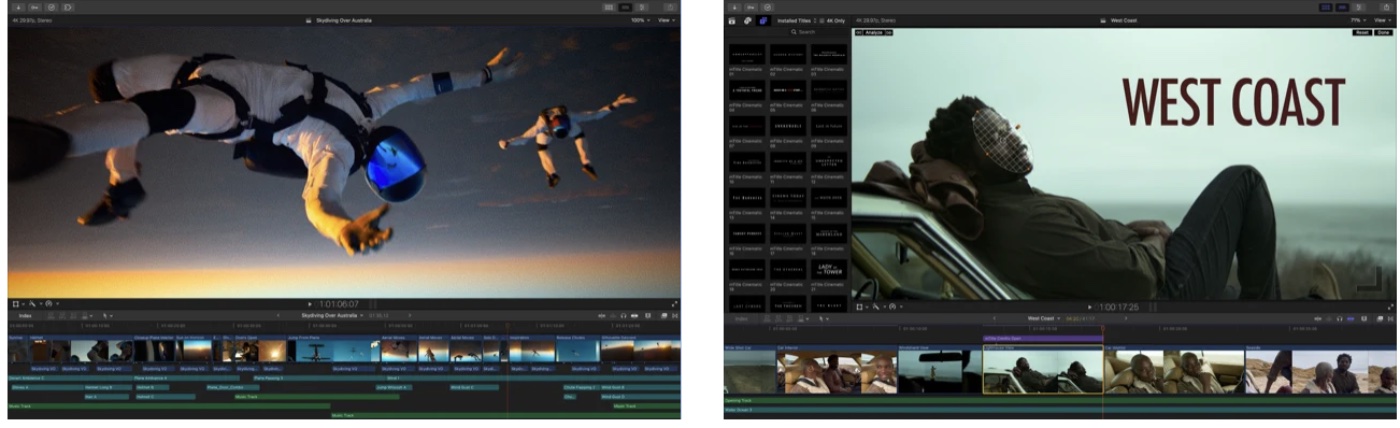Image resolution: width=1400 pixels, height=428 pixels.
Task: Open the Photos and Audio sidebar
Action: pyautogui.click(x=747, y=20)
